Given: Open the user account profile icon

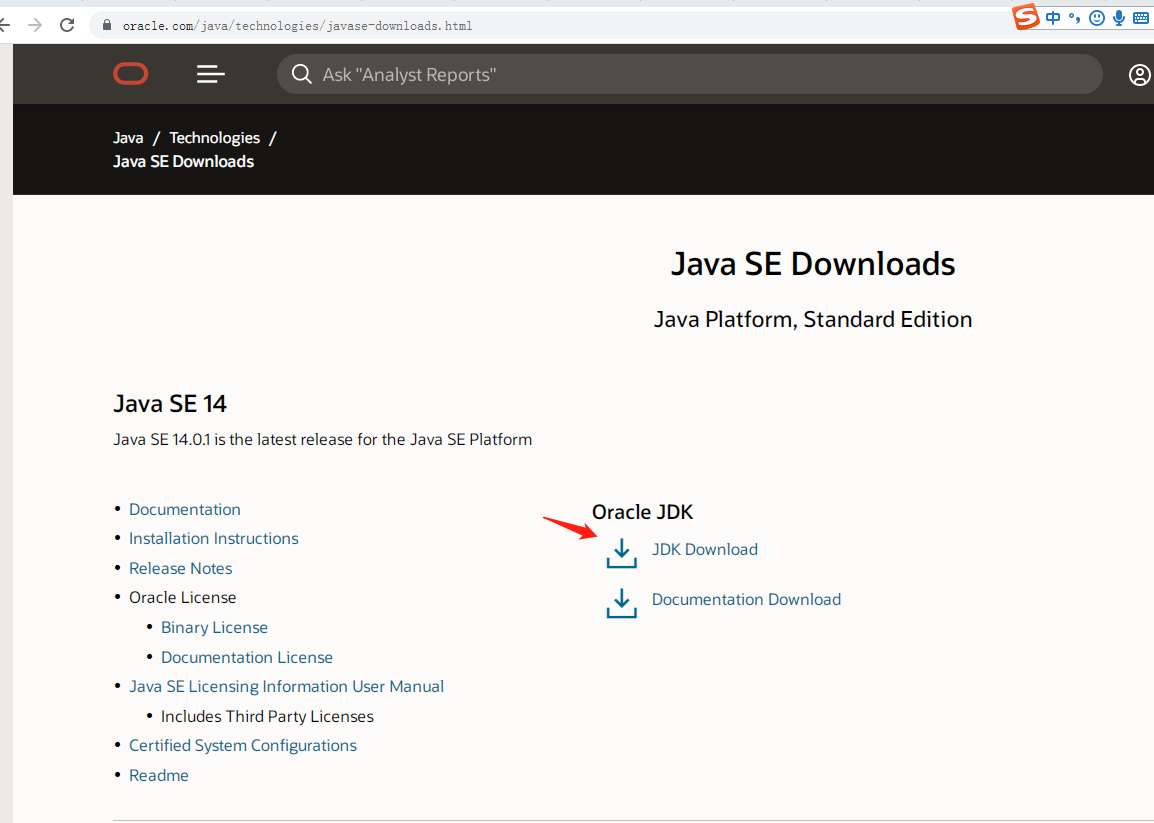Looking at the screenshot, I should click(x=1139, y=75).
